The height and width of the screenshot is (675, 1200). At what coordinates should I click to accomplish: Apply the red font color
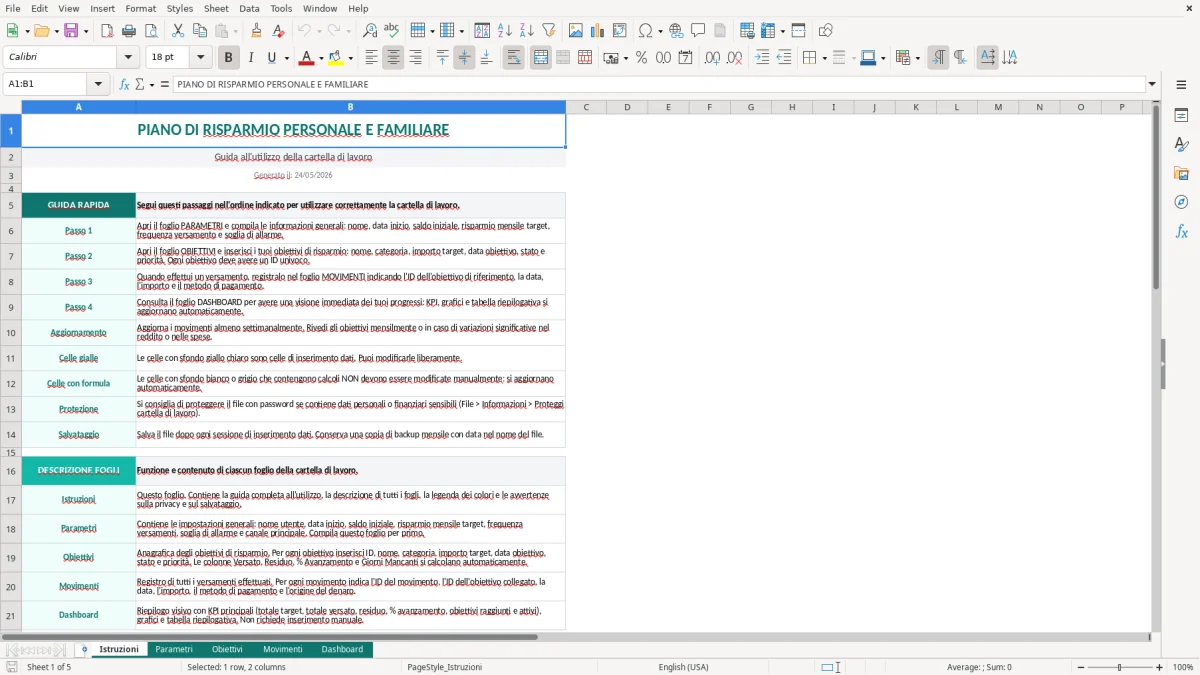click(306, 58)
